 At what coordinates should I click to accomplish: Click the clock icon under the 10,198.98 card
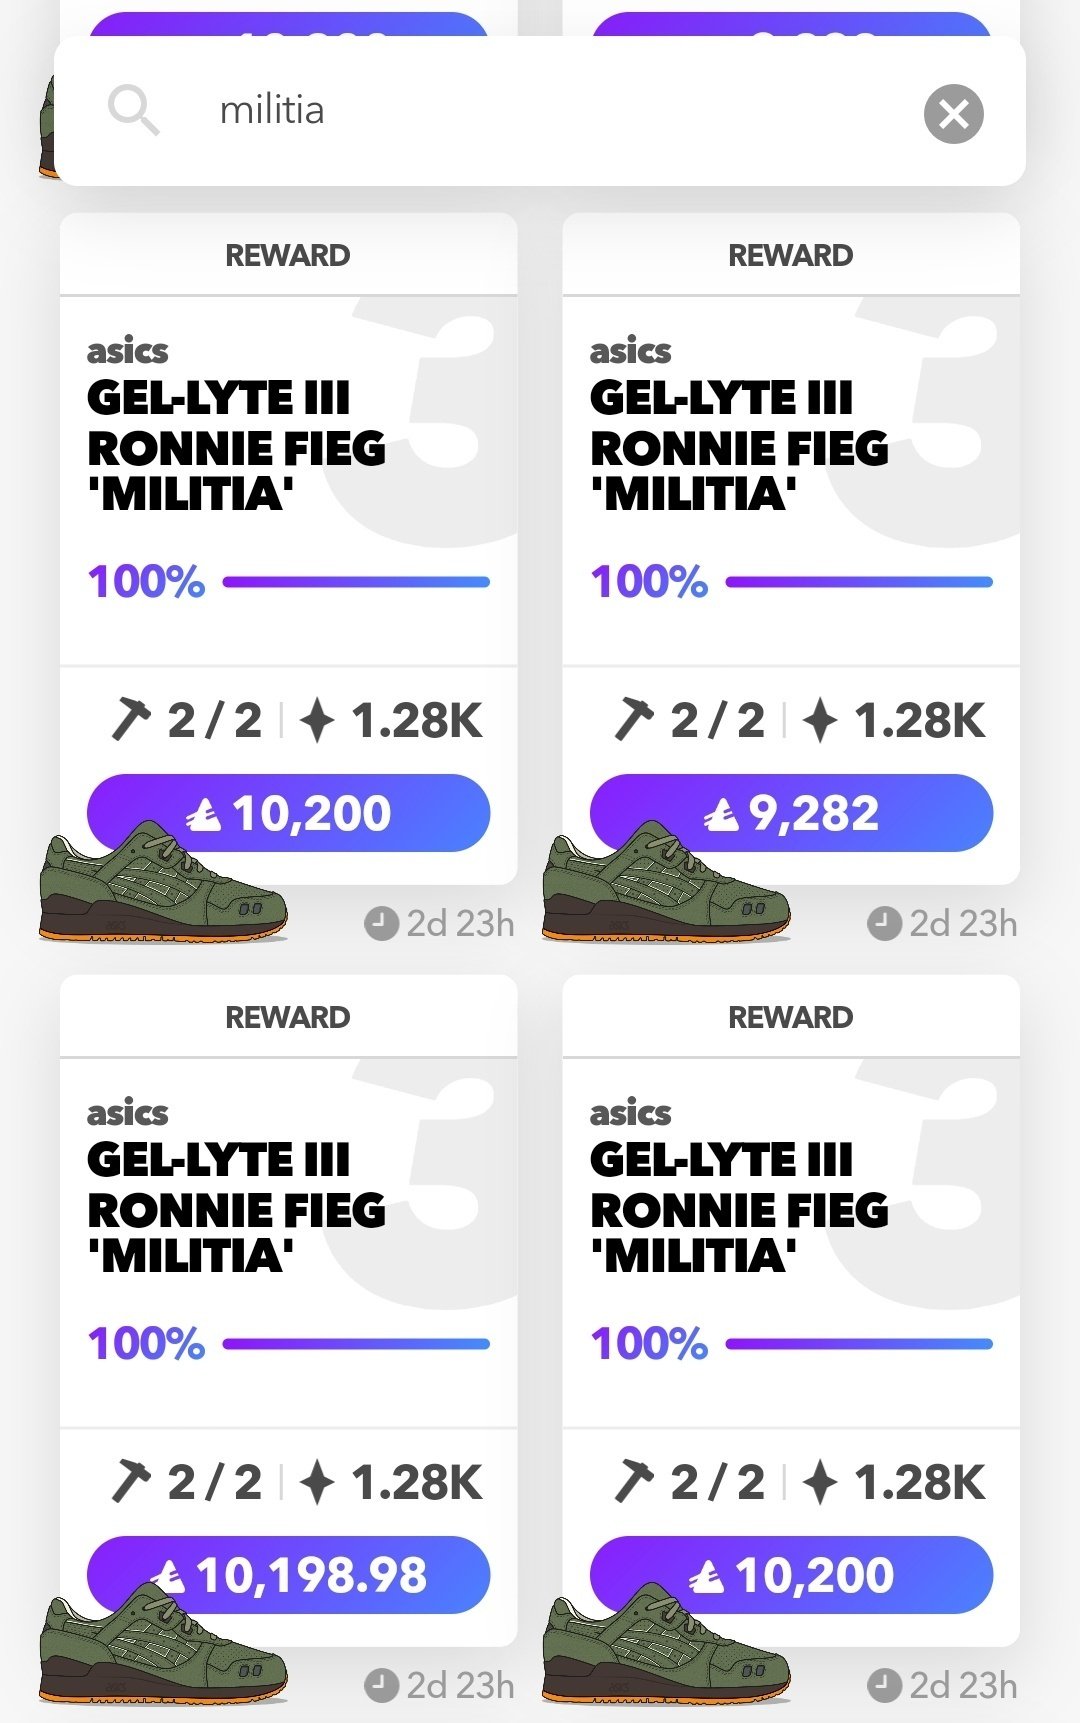(x=381, y=1686)
